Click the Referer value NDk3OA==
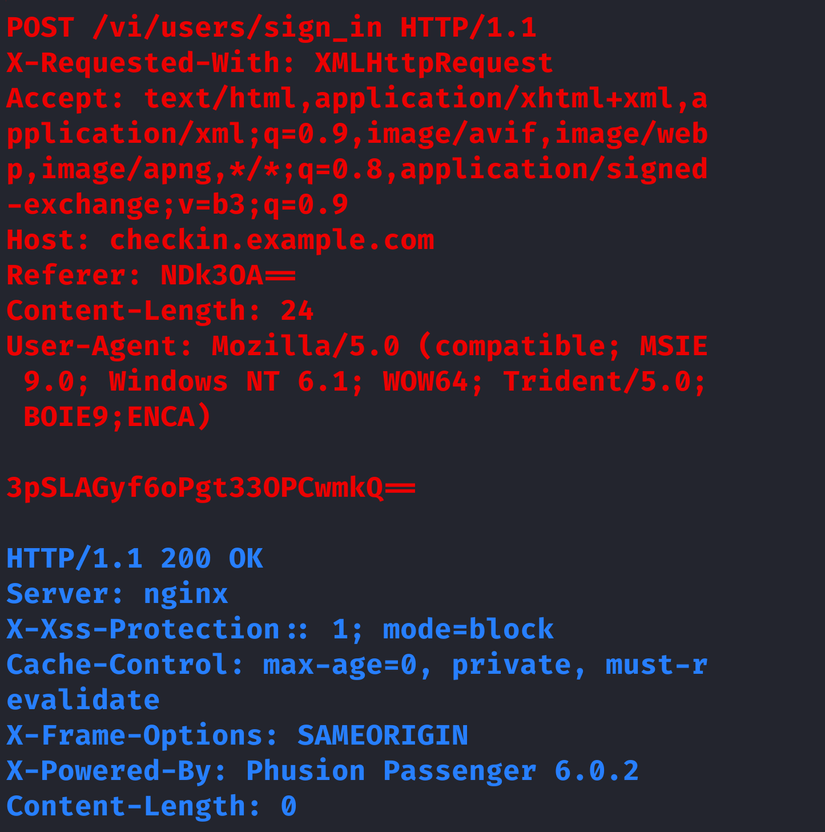Screen dimensions: 825x832 click(x=228, y=275)
